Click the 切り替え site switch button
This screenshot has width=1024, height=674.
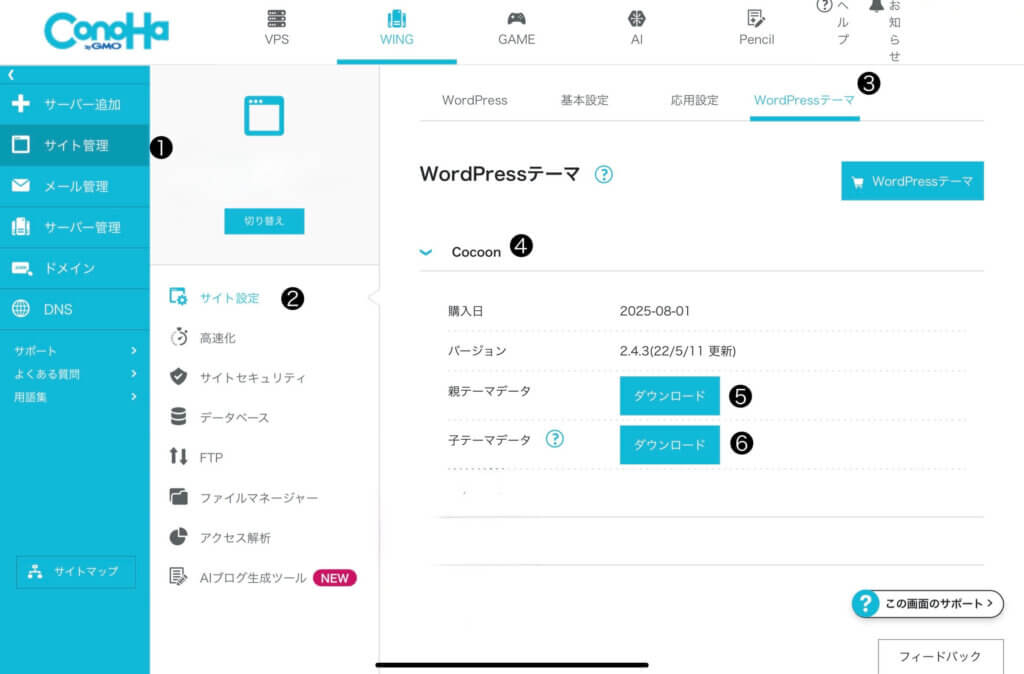click(264, 221)
